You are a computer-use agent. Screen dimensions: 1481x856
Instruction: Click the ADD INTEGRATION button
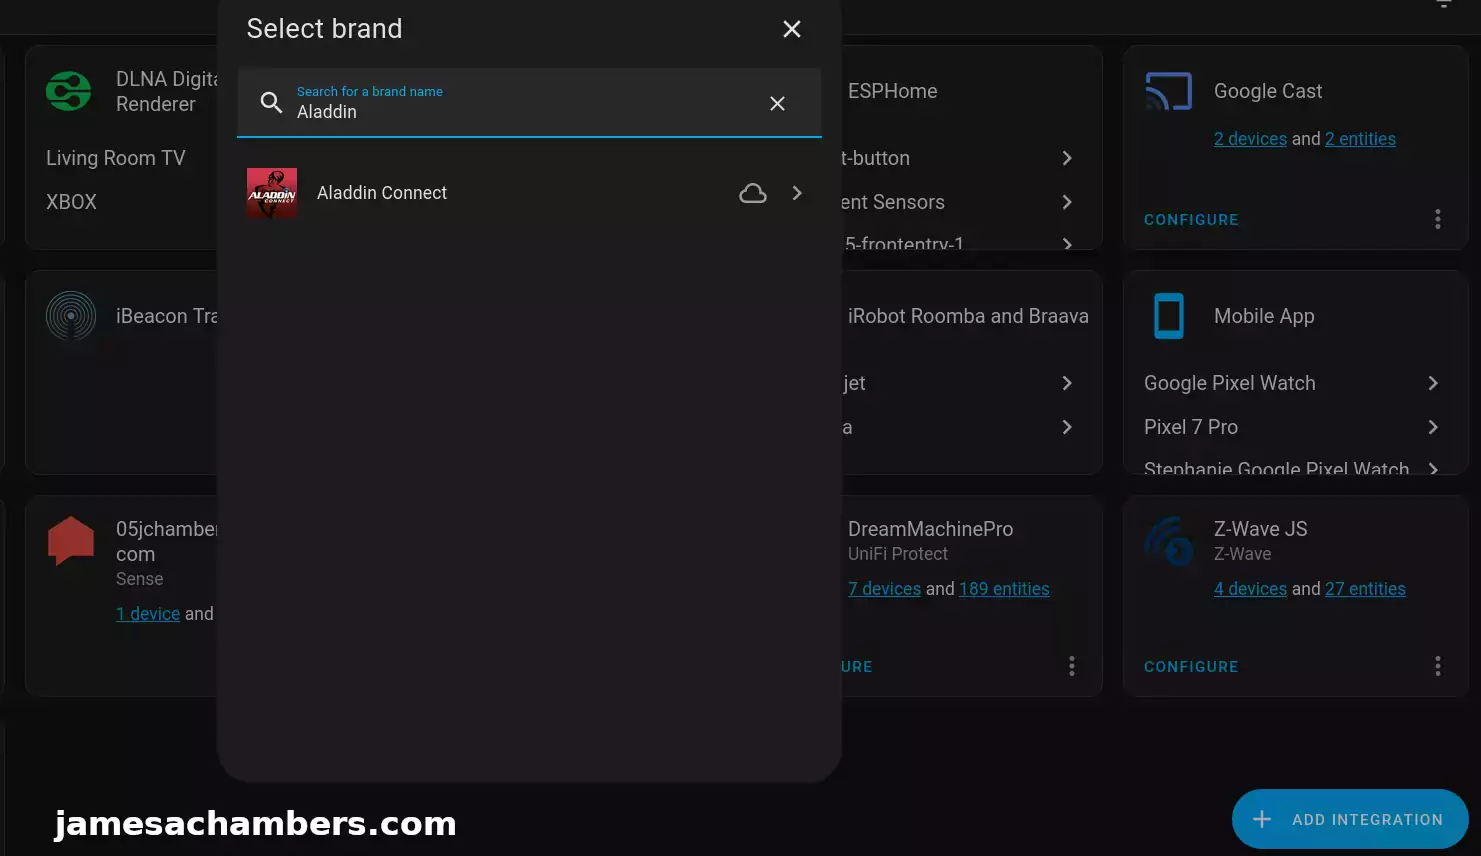point(1350,819)
